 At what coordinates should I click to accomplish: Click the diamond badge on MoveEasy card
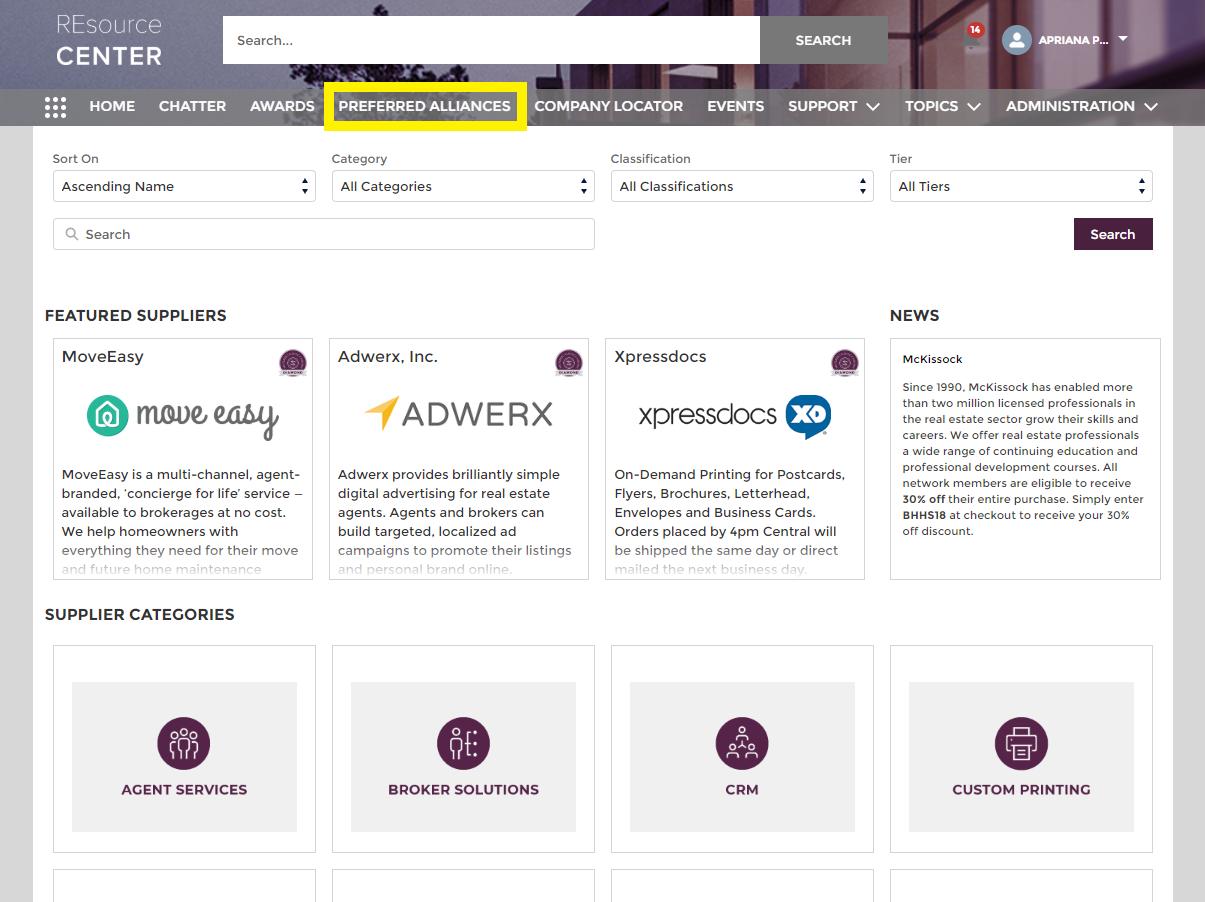click(292, 363)
